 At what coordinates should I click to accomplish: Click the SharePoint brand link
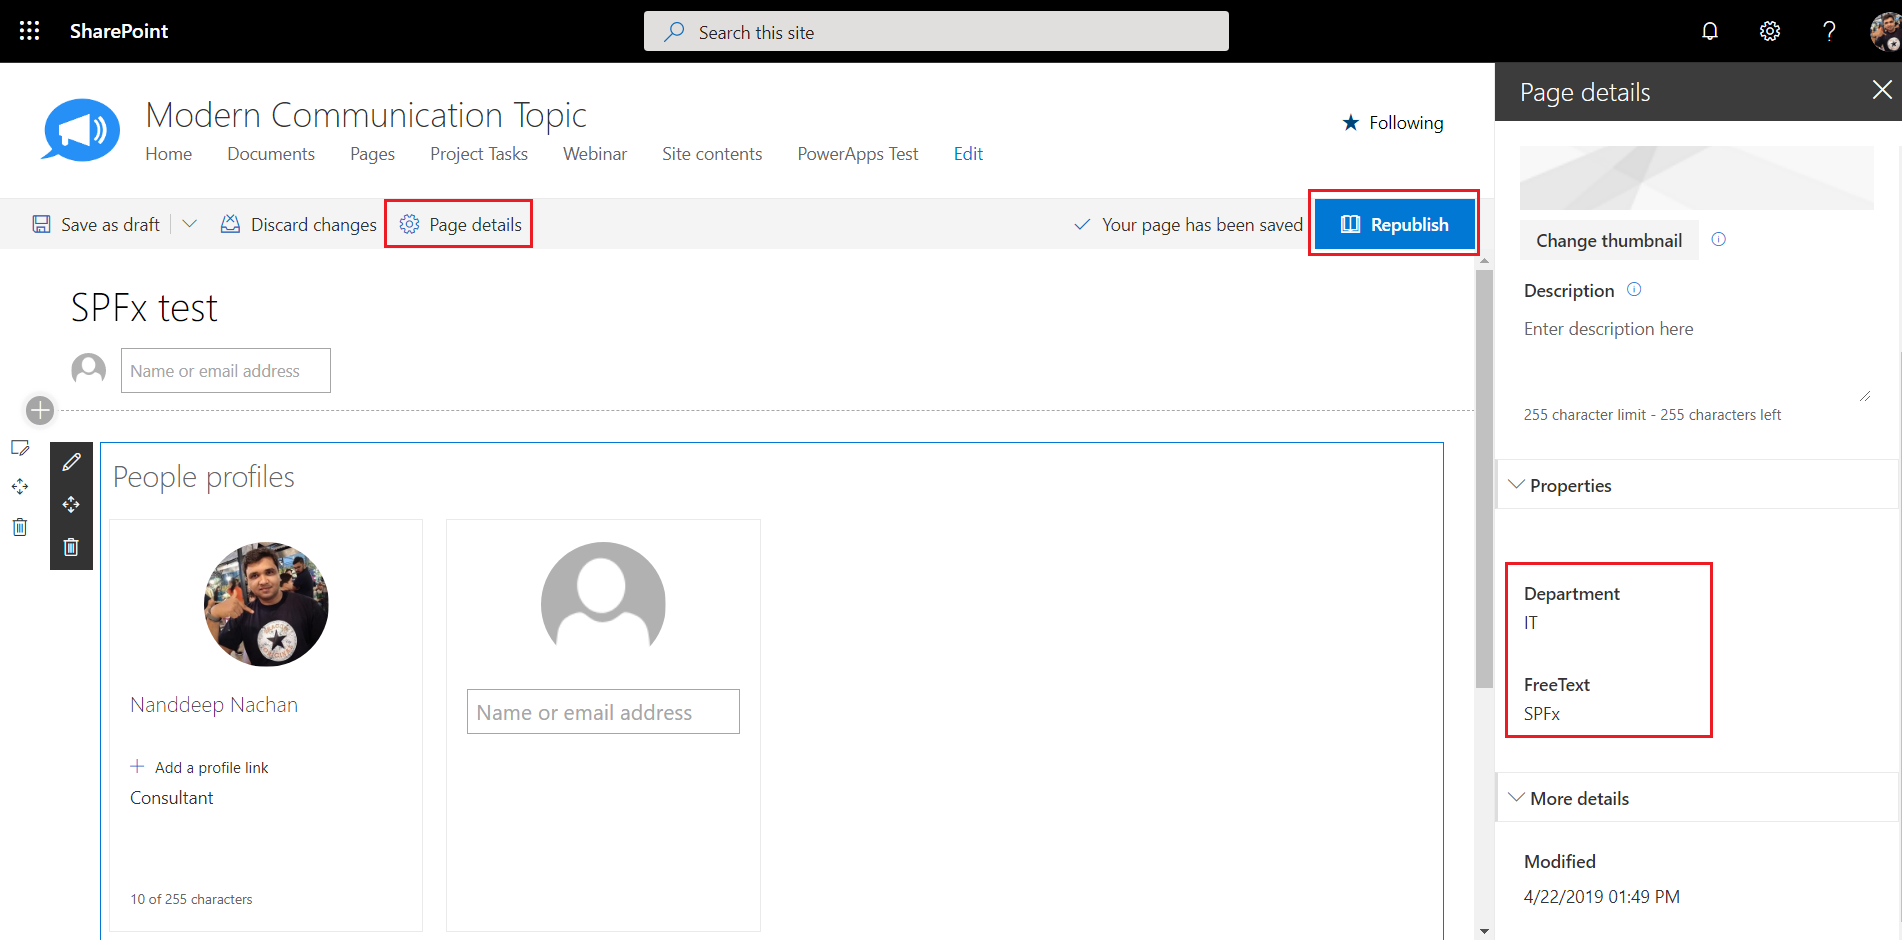tap(119, 31)
